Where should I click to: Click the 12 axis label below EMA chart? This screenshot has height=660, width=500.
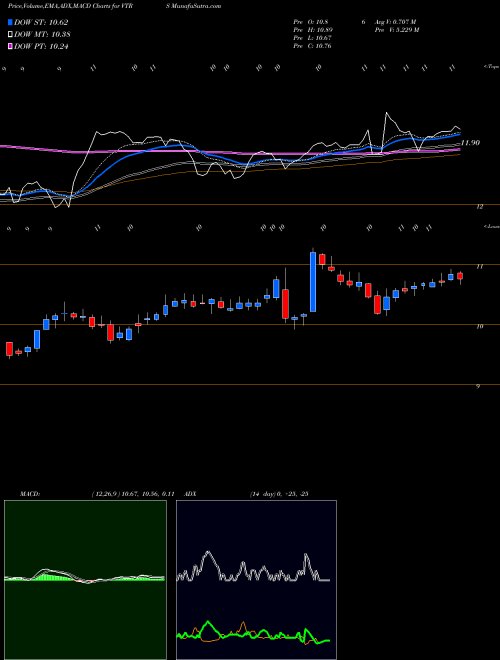pos(479,206)
